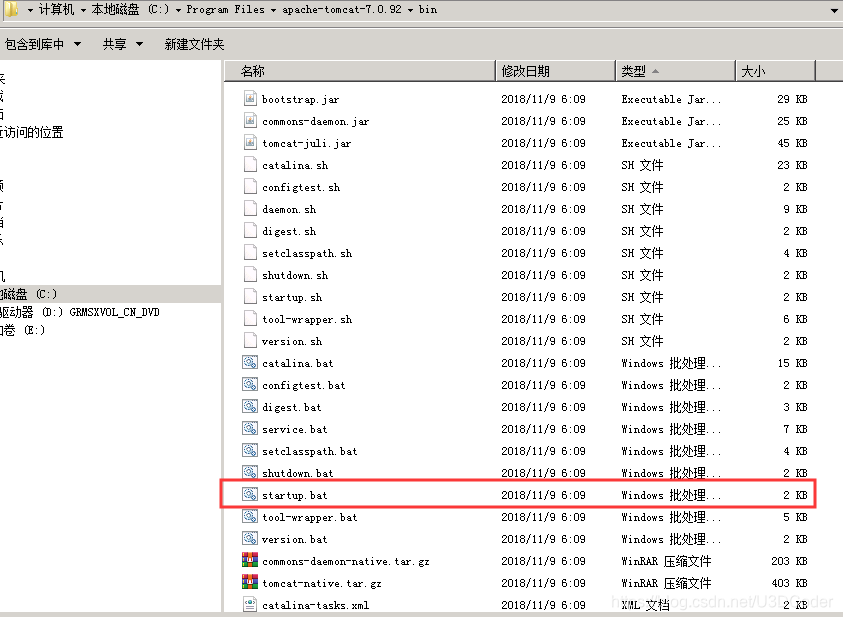Click the bin breadcrumb segment
Image resolution: width=843 pixels, height=620 pixels.
(x=428, y=10)
